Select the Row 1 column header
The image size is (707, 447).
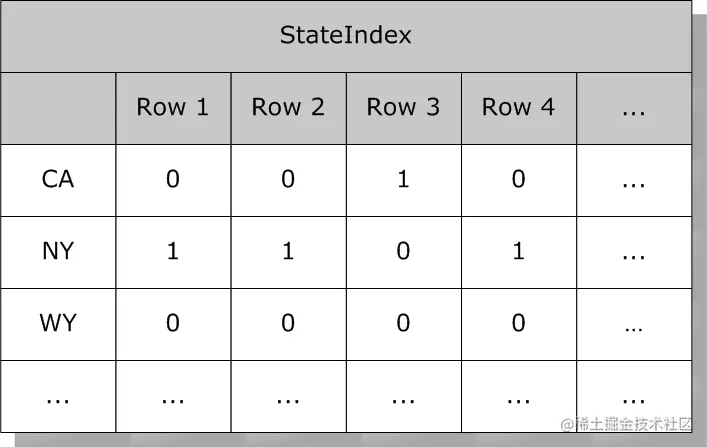click(173, 108)
